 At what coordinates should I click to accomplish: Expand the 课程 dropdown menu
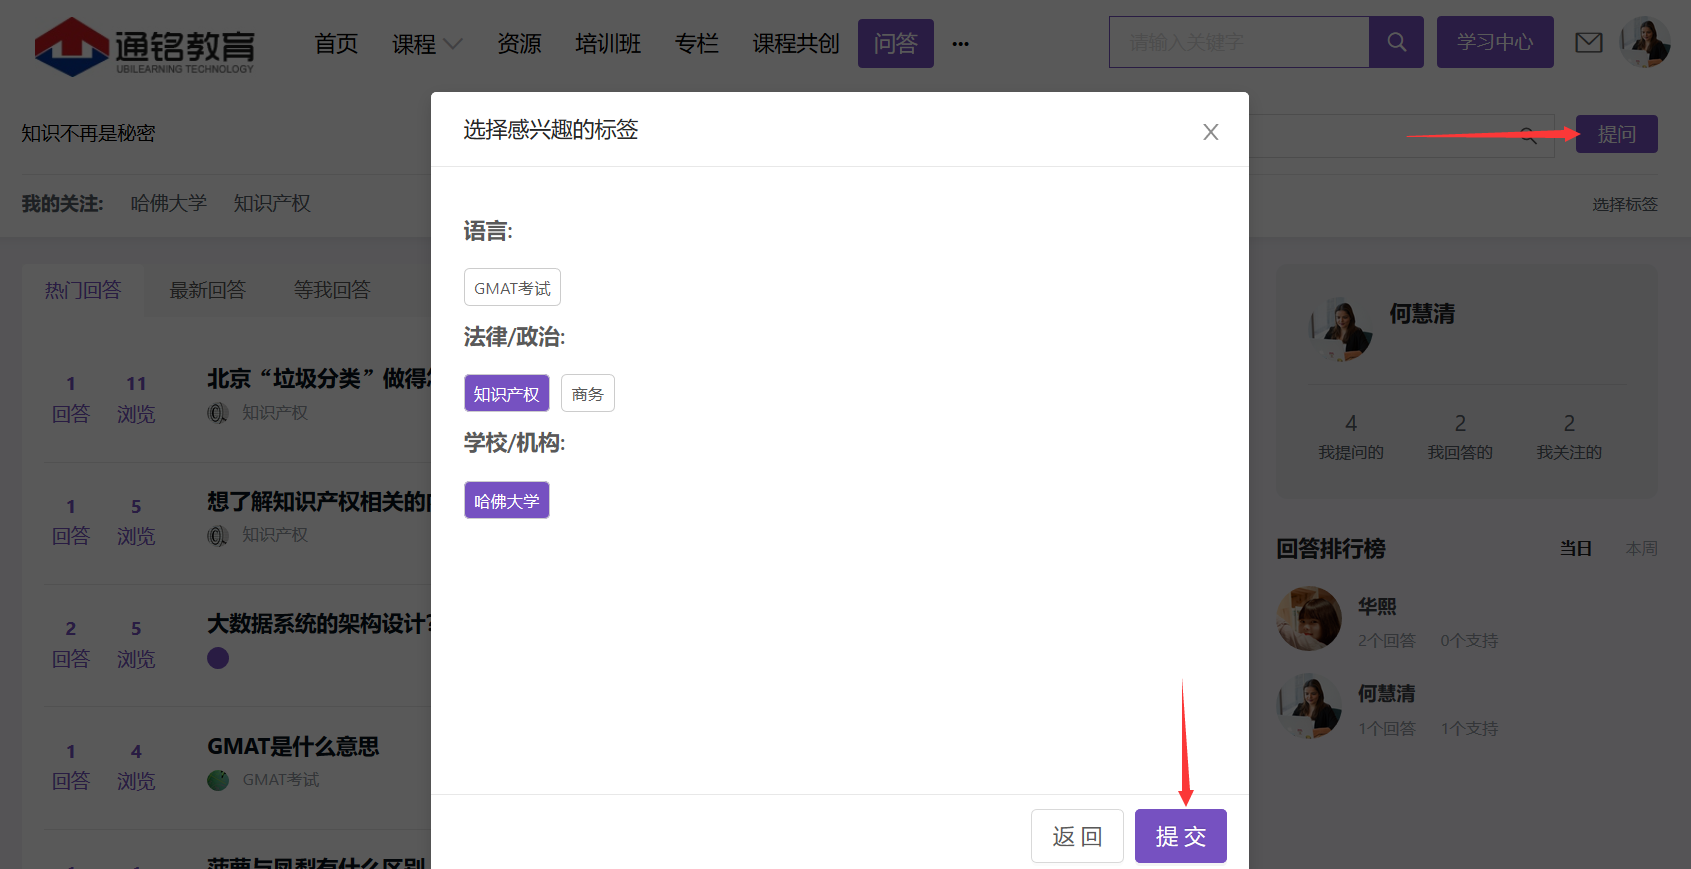point(427,44)
